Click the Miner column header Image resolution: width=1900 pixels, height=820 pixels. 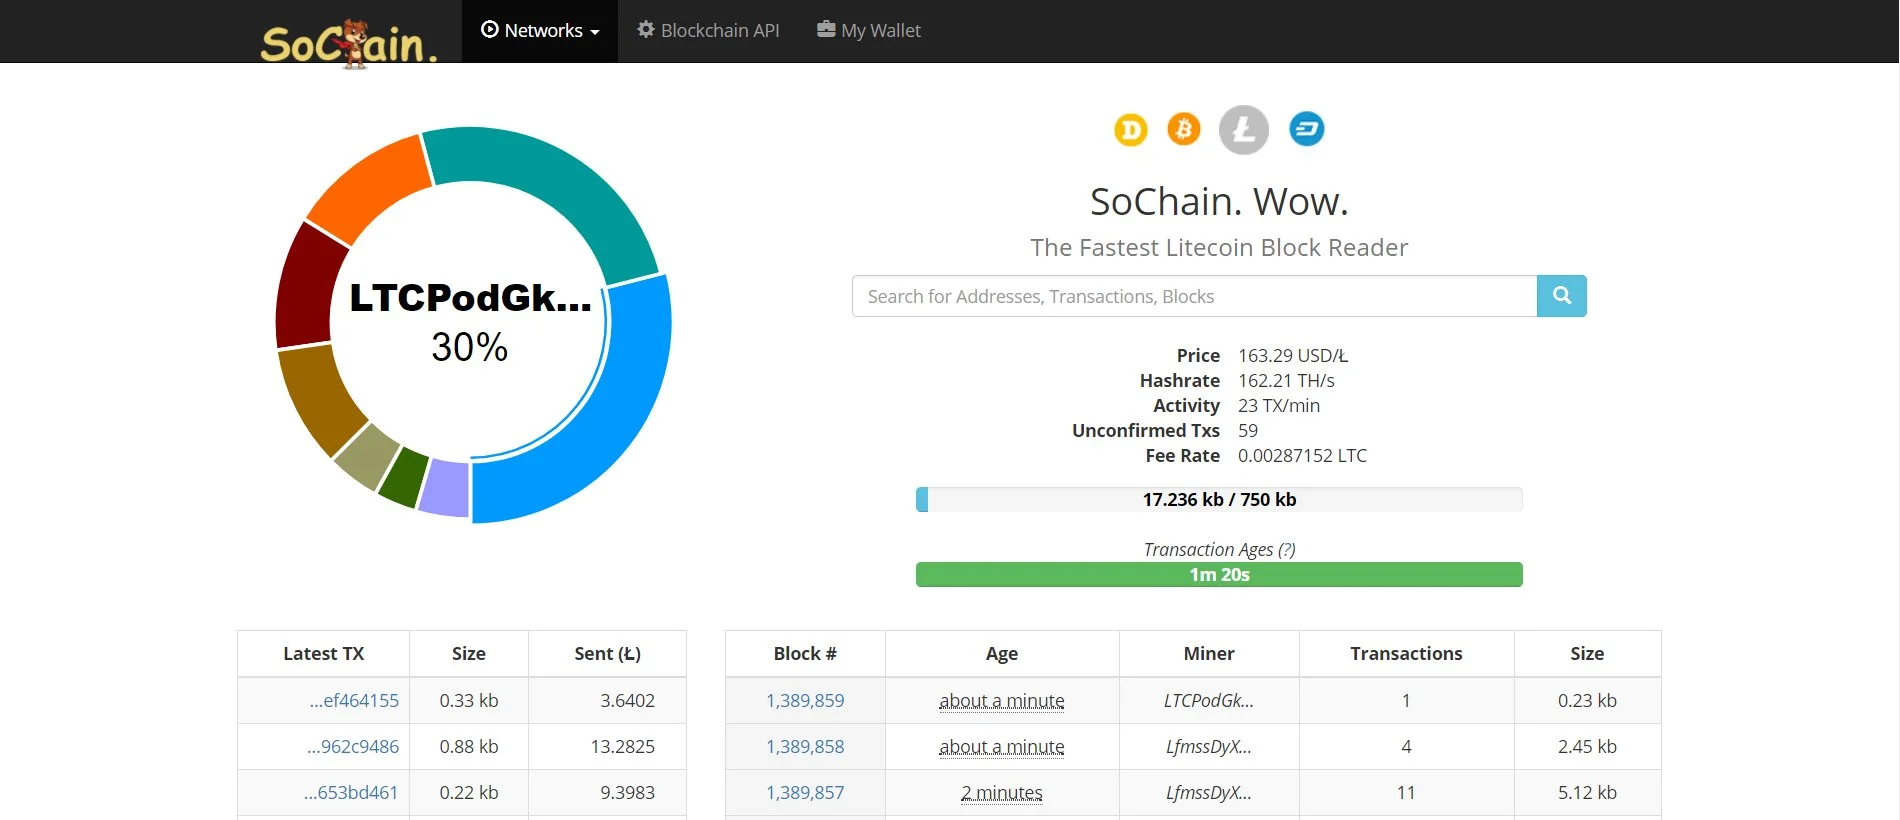point(1209,654)
